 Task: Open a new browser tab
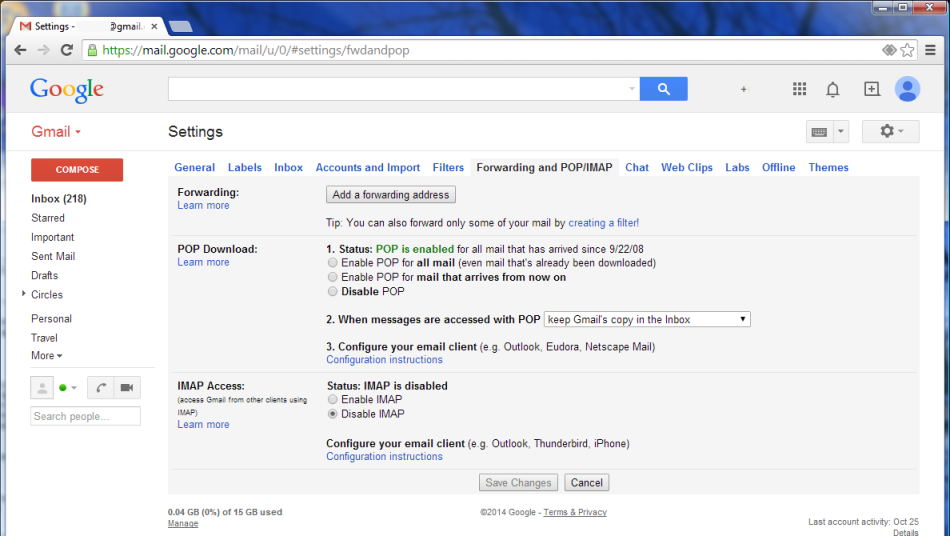[x=181, y=26]
